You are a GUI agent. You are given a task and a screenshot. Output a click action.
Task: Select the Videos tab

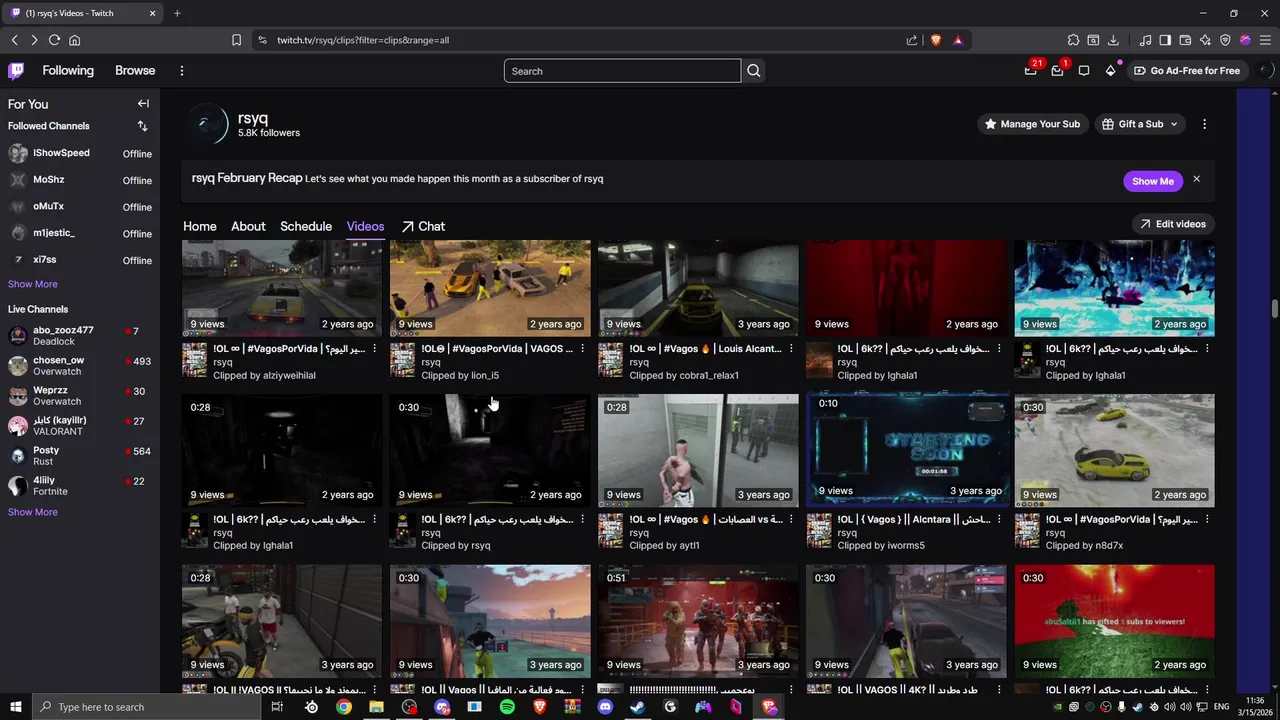point(365,226)
